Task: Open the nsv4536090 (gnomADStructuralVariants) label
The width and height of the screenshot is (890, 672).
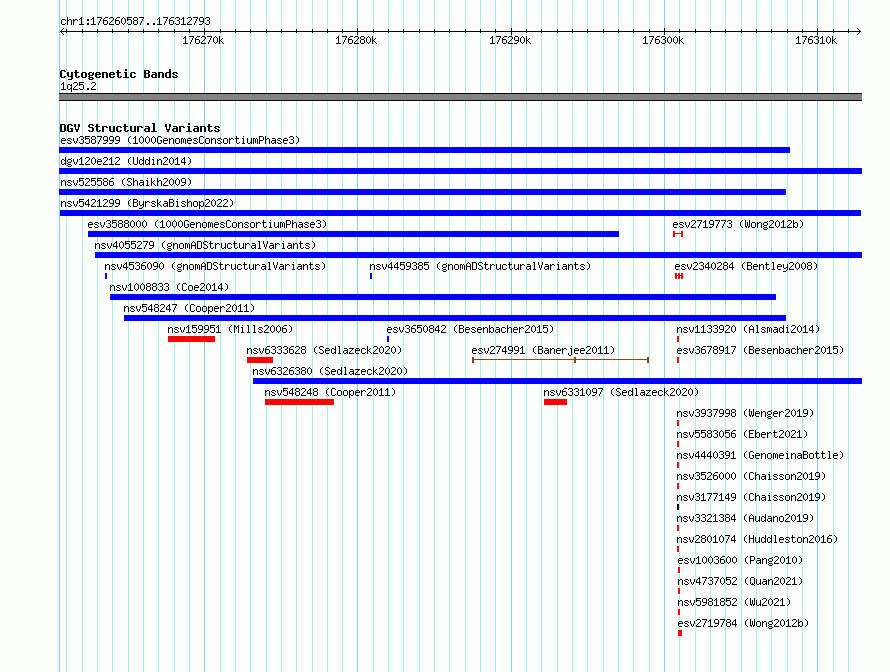Action: click(215, 266)
